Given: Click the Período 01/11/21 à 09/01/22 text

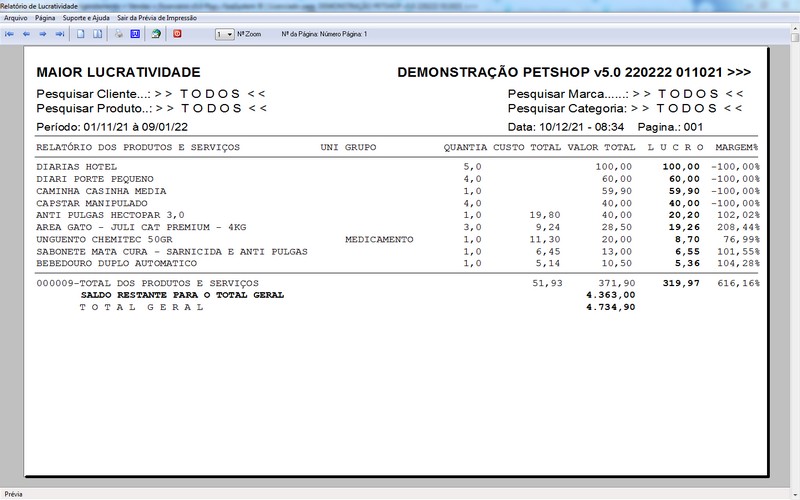Looking at the screenshot, I should pyautogui.click(x=112, y=127).
